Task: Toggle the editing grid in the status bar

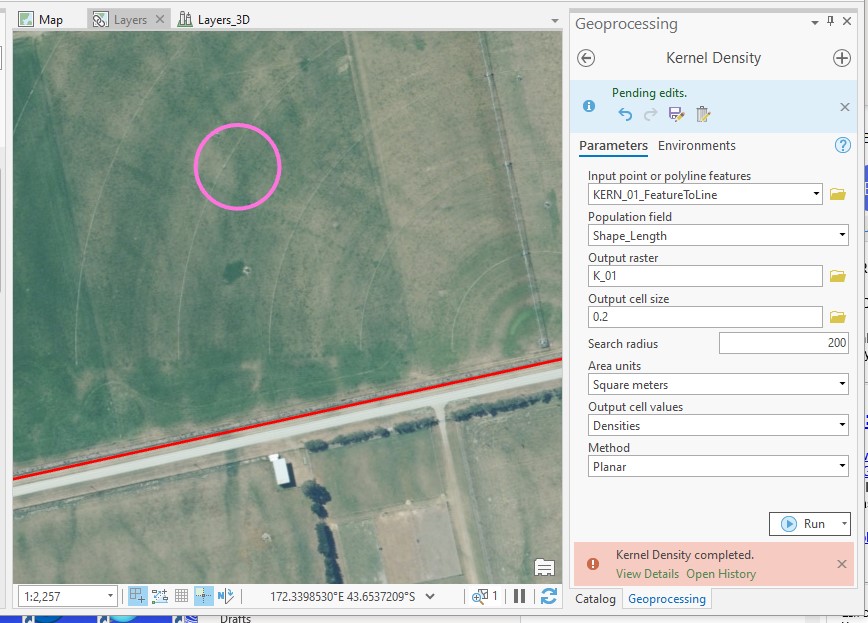Action: tap(182, 596)
